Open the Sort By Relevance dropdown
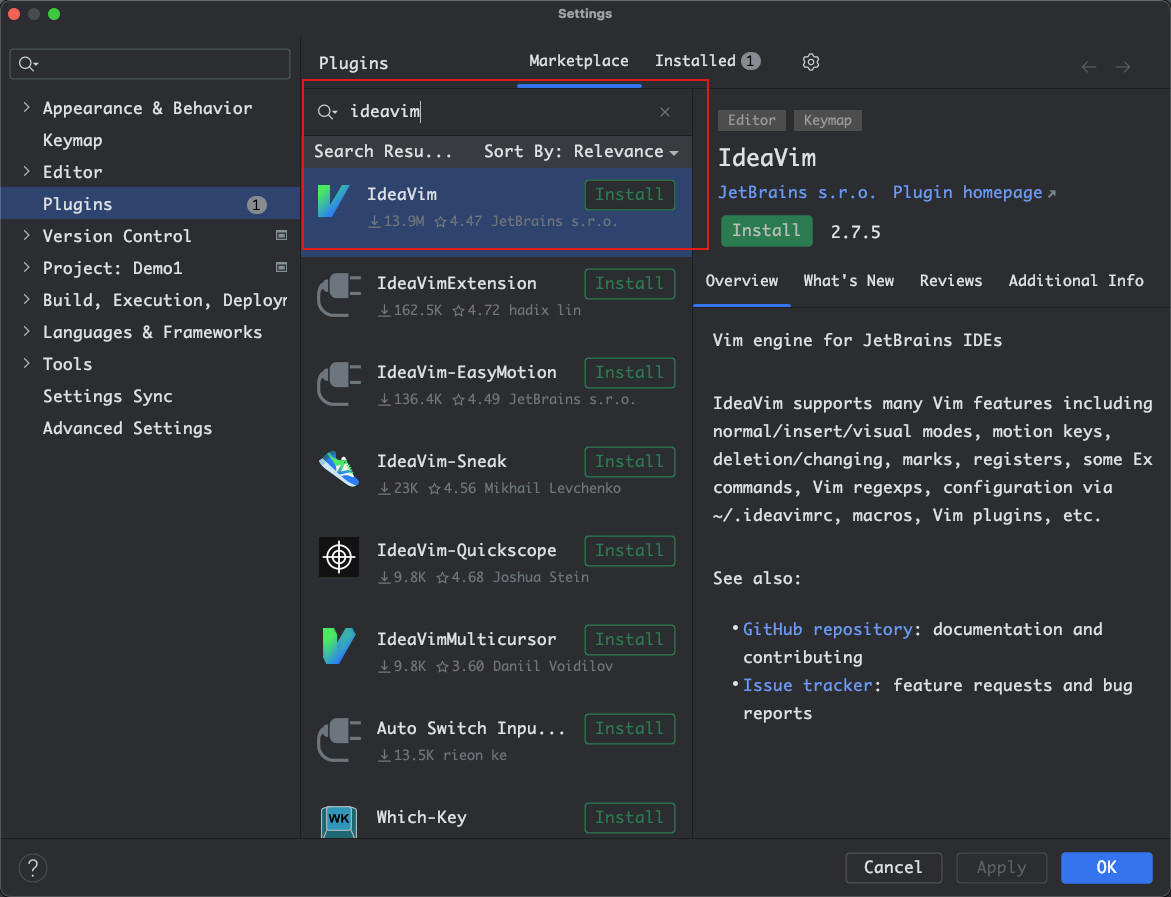 click(x=581, y=152)
